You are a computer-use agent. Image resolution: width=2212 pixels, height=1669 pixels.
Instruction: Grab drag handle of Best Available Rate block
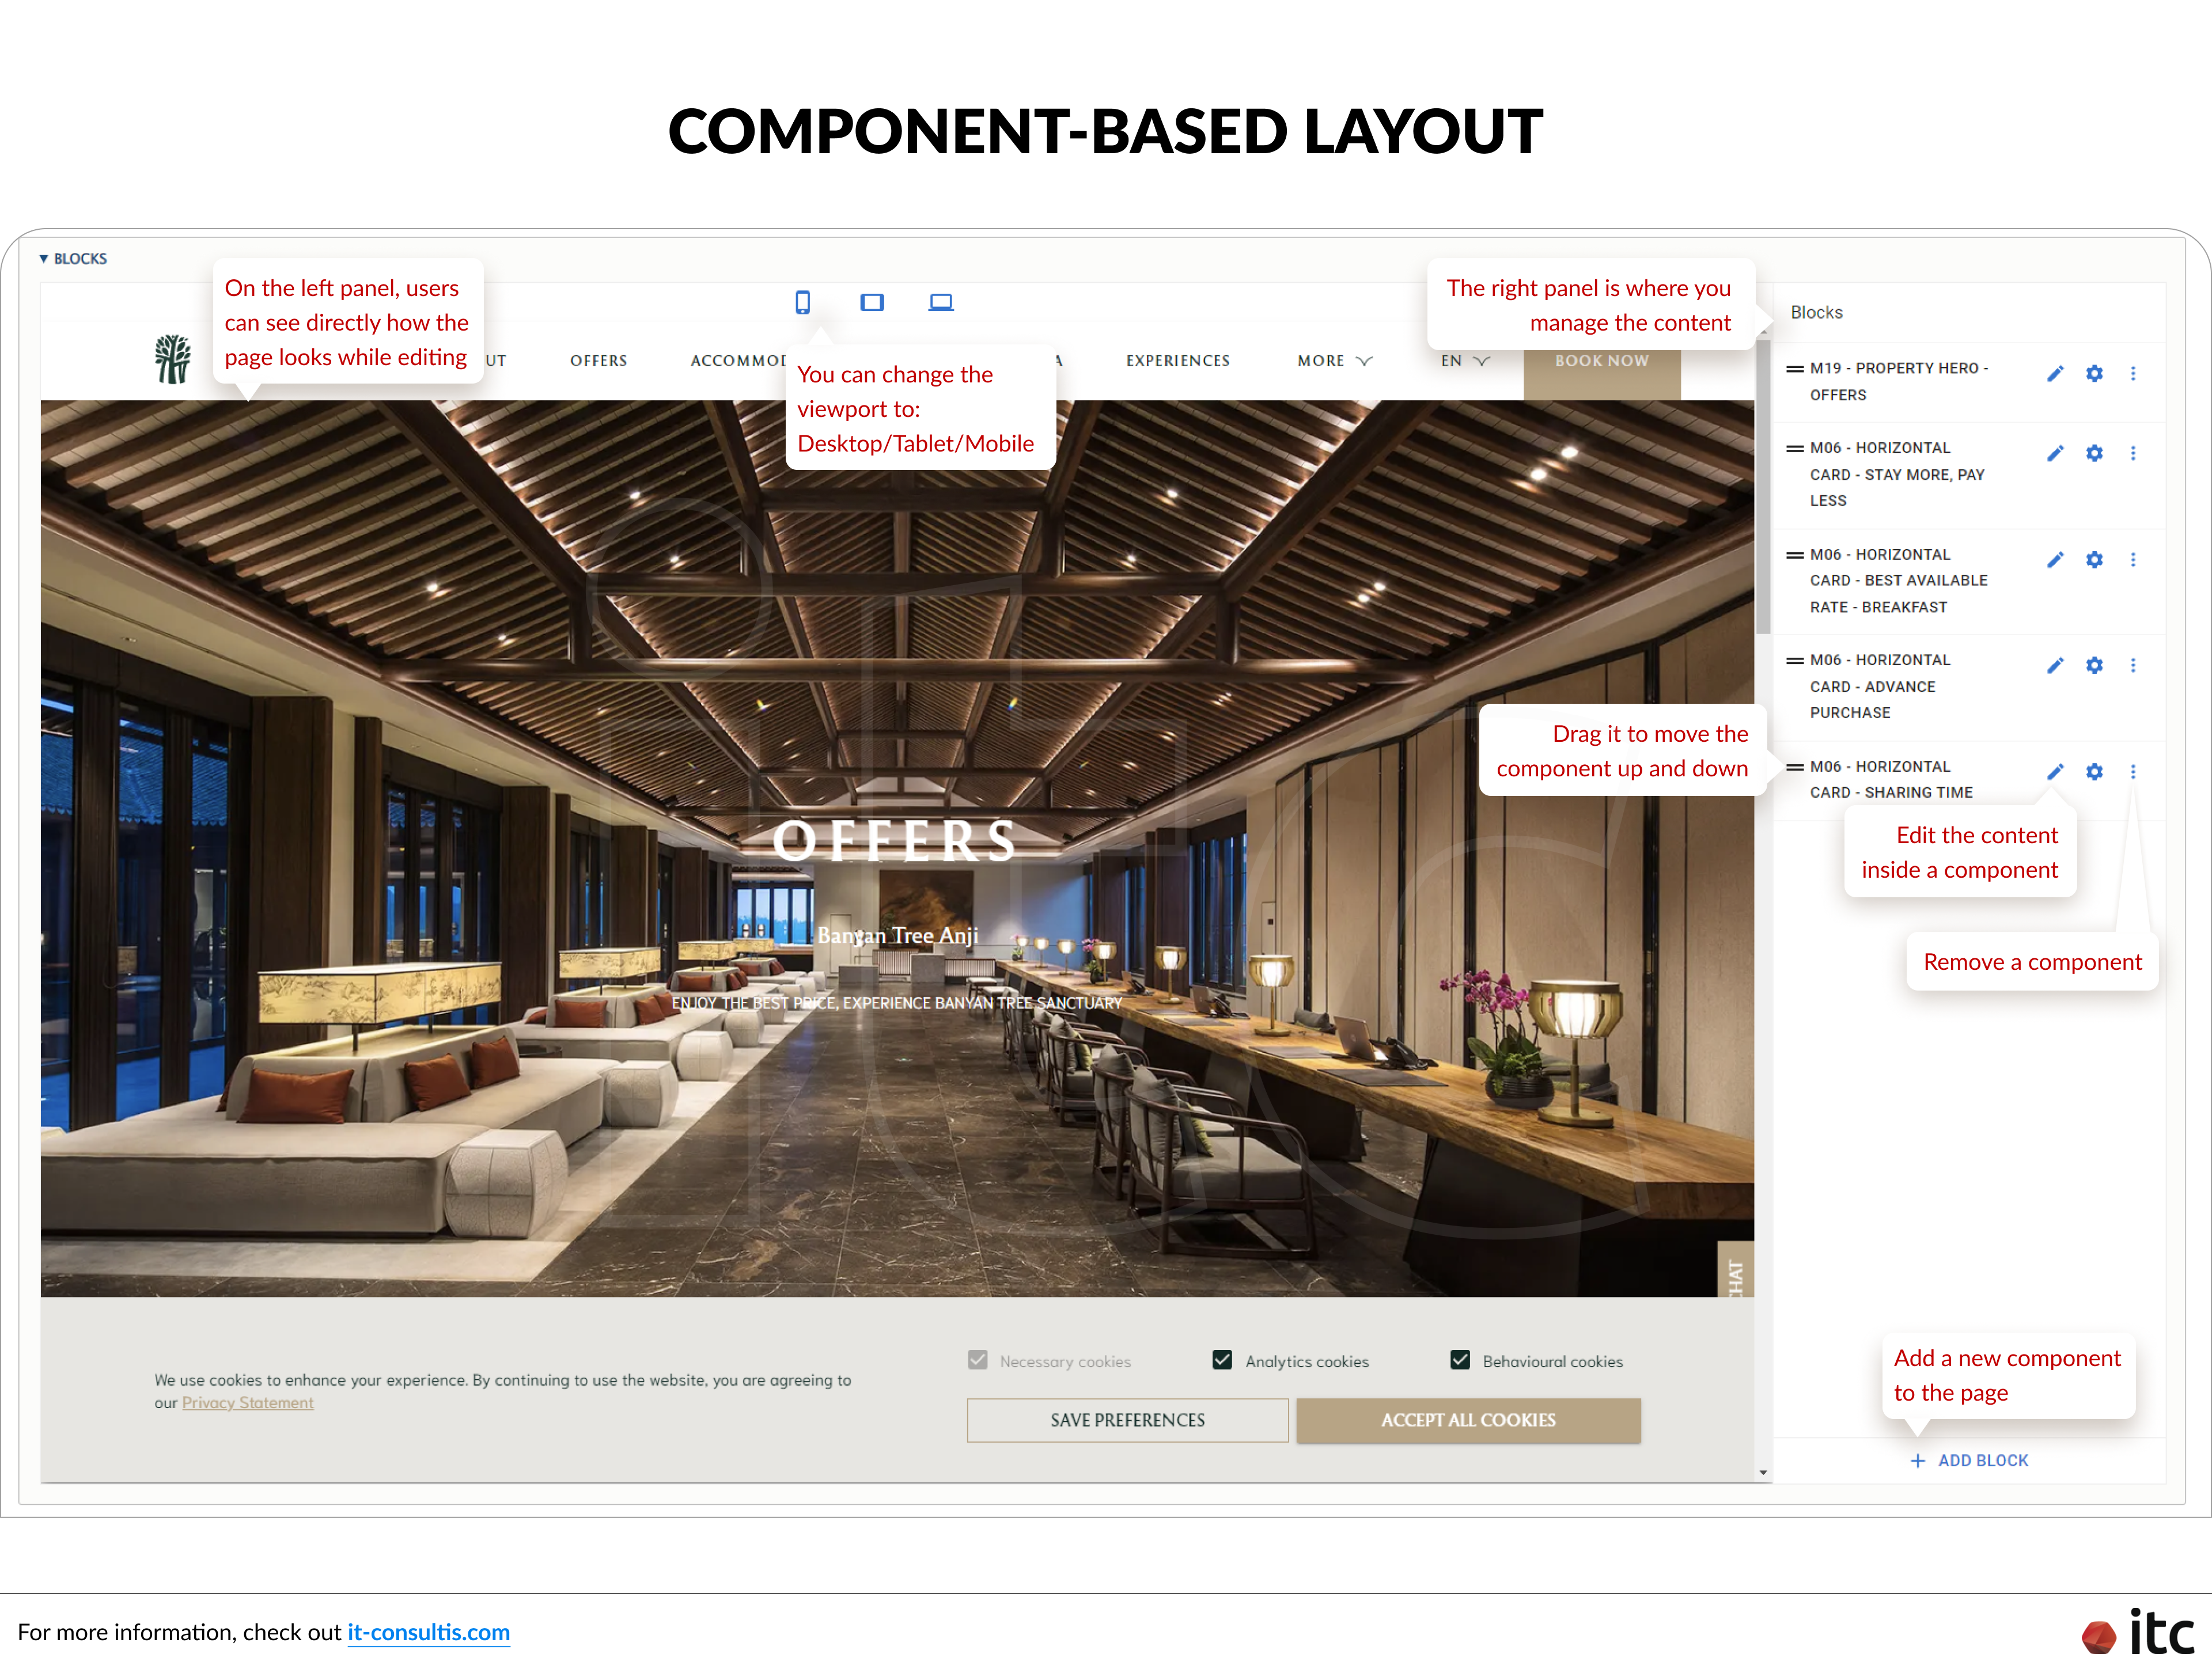coord(1795,555)
